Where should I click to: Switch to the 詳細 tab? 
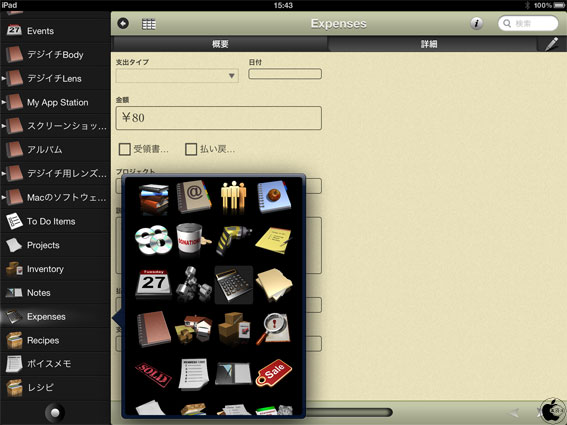(x=429, y=44)
